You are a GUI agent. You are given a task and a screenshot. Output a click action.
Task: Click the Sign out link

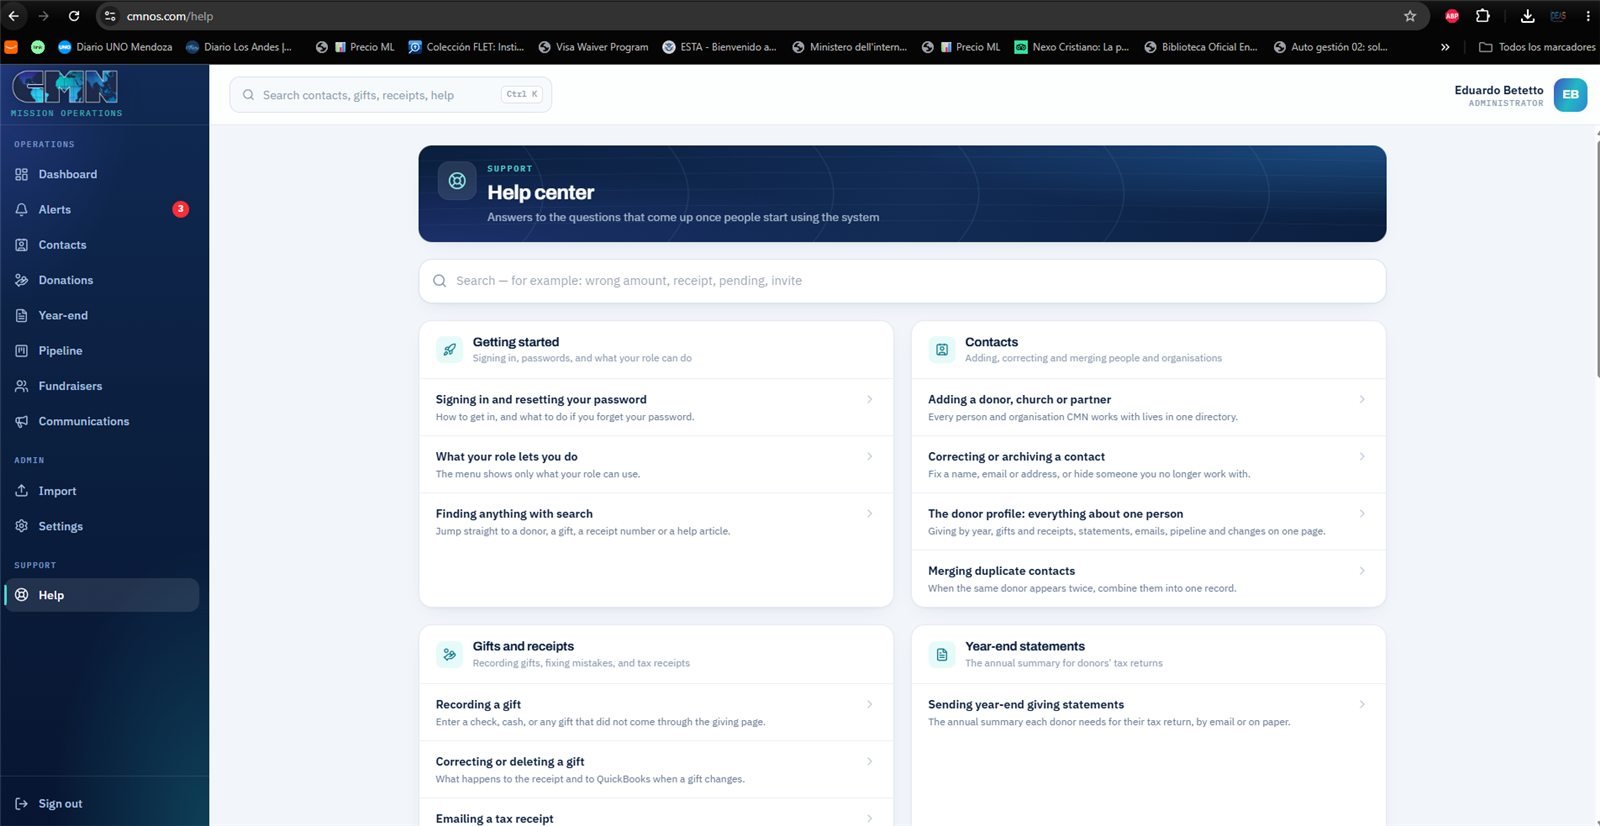pos(60,804)
